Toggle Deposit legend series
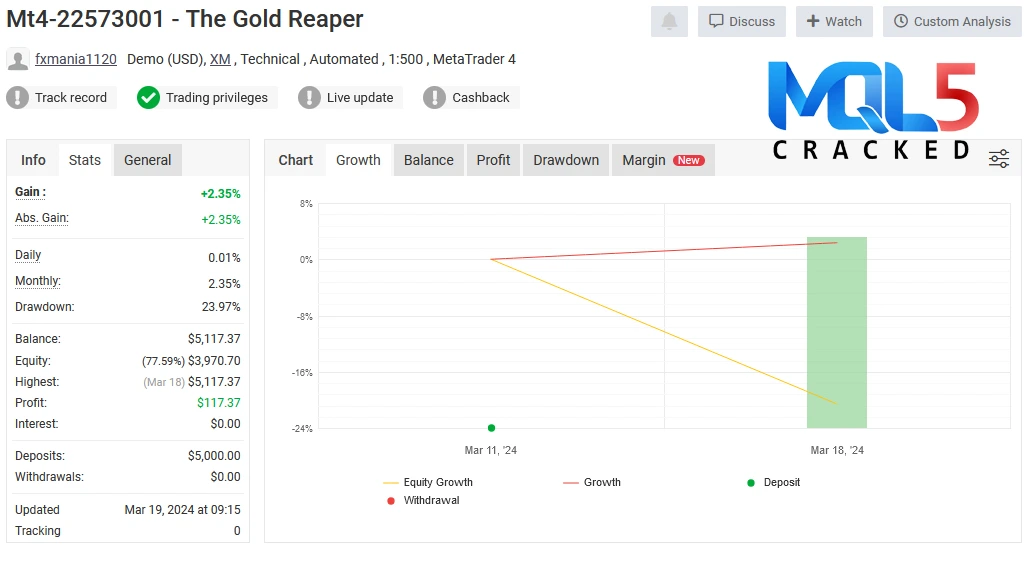The image size is (1032, 562). [774, 482]
